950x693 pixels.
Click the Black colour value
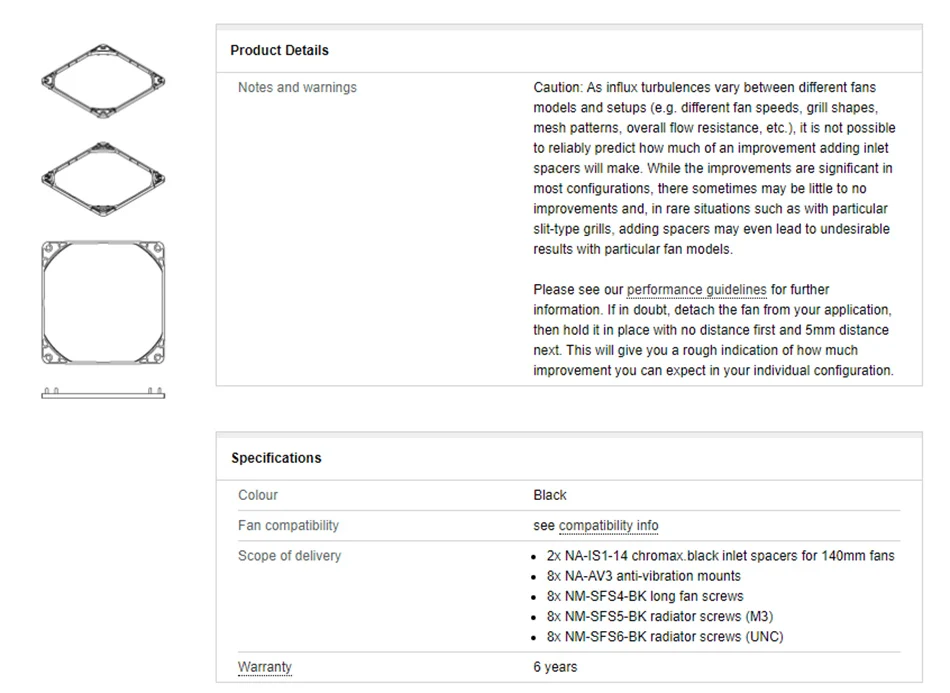point(550,495)
